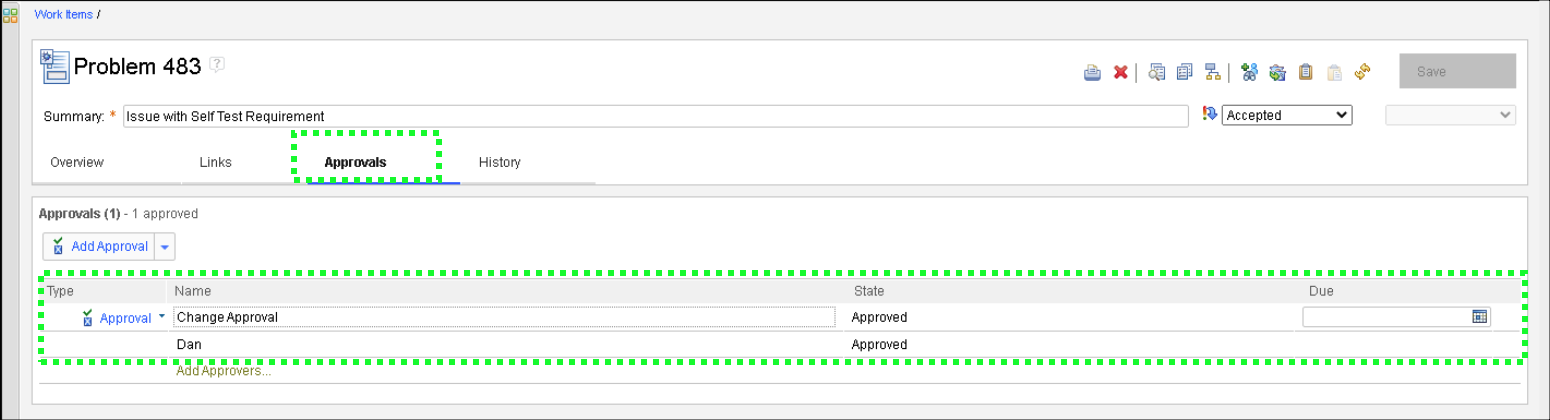Click the print work item icon
This screenshot has height=420, width=1550.
coord(1093,72)
